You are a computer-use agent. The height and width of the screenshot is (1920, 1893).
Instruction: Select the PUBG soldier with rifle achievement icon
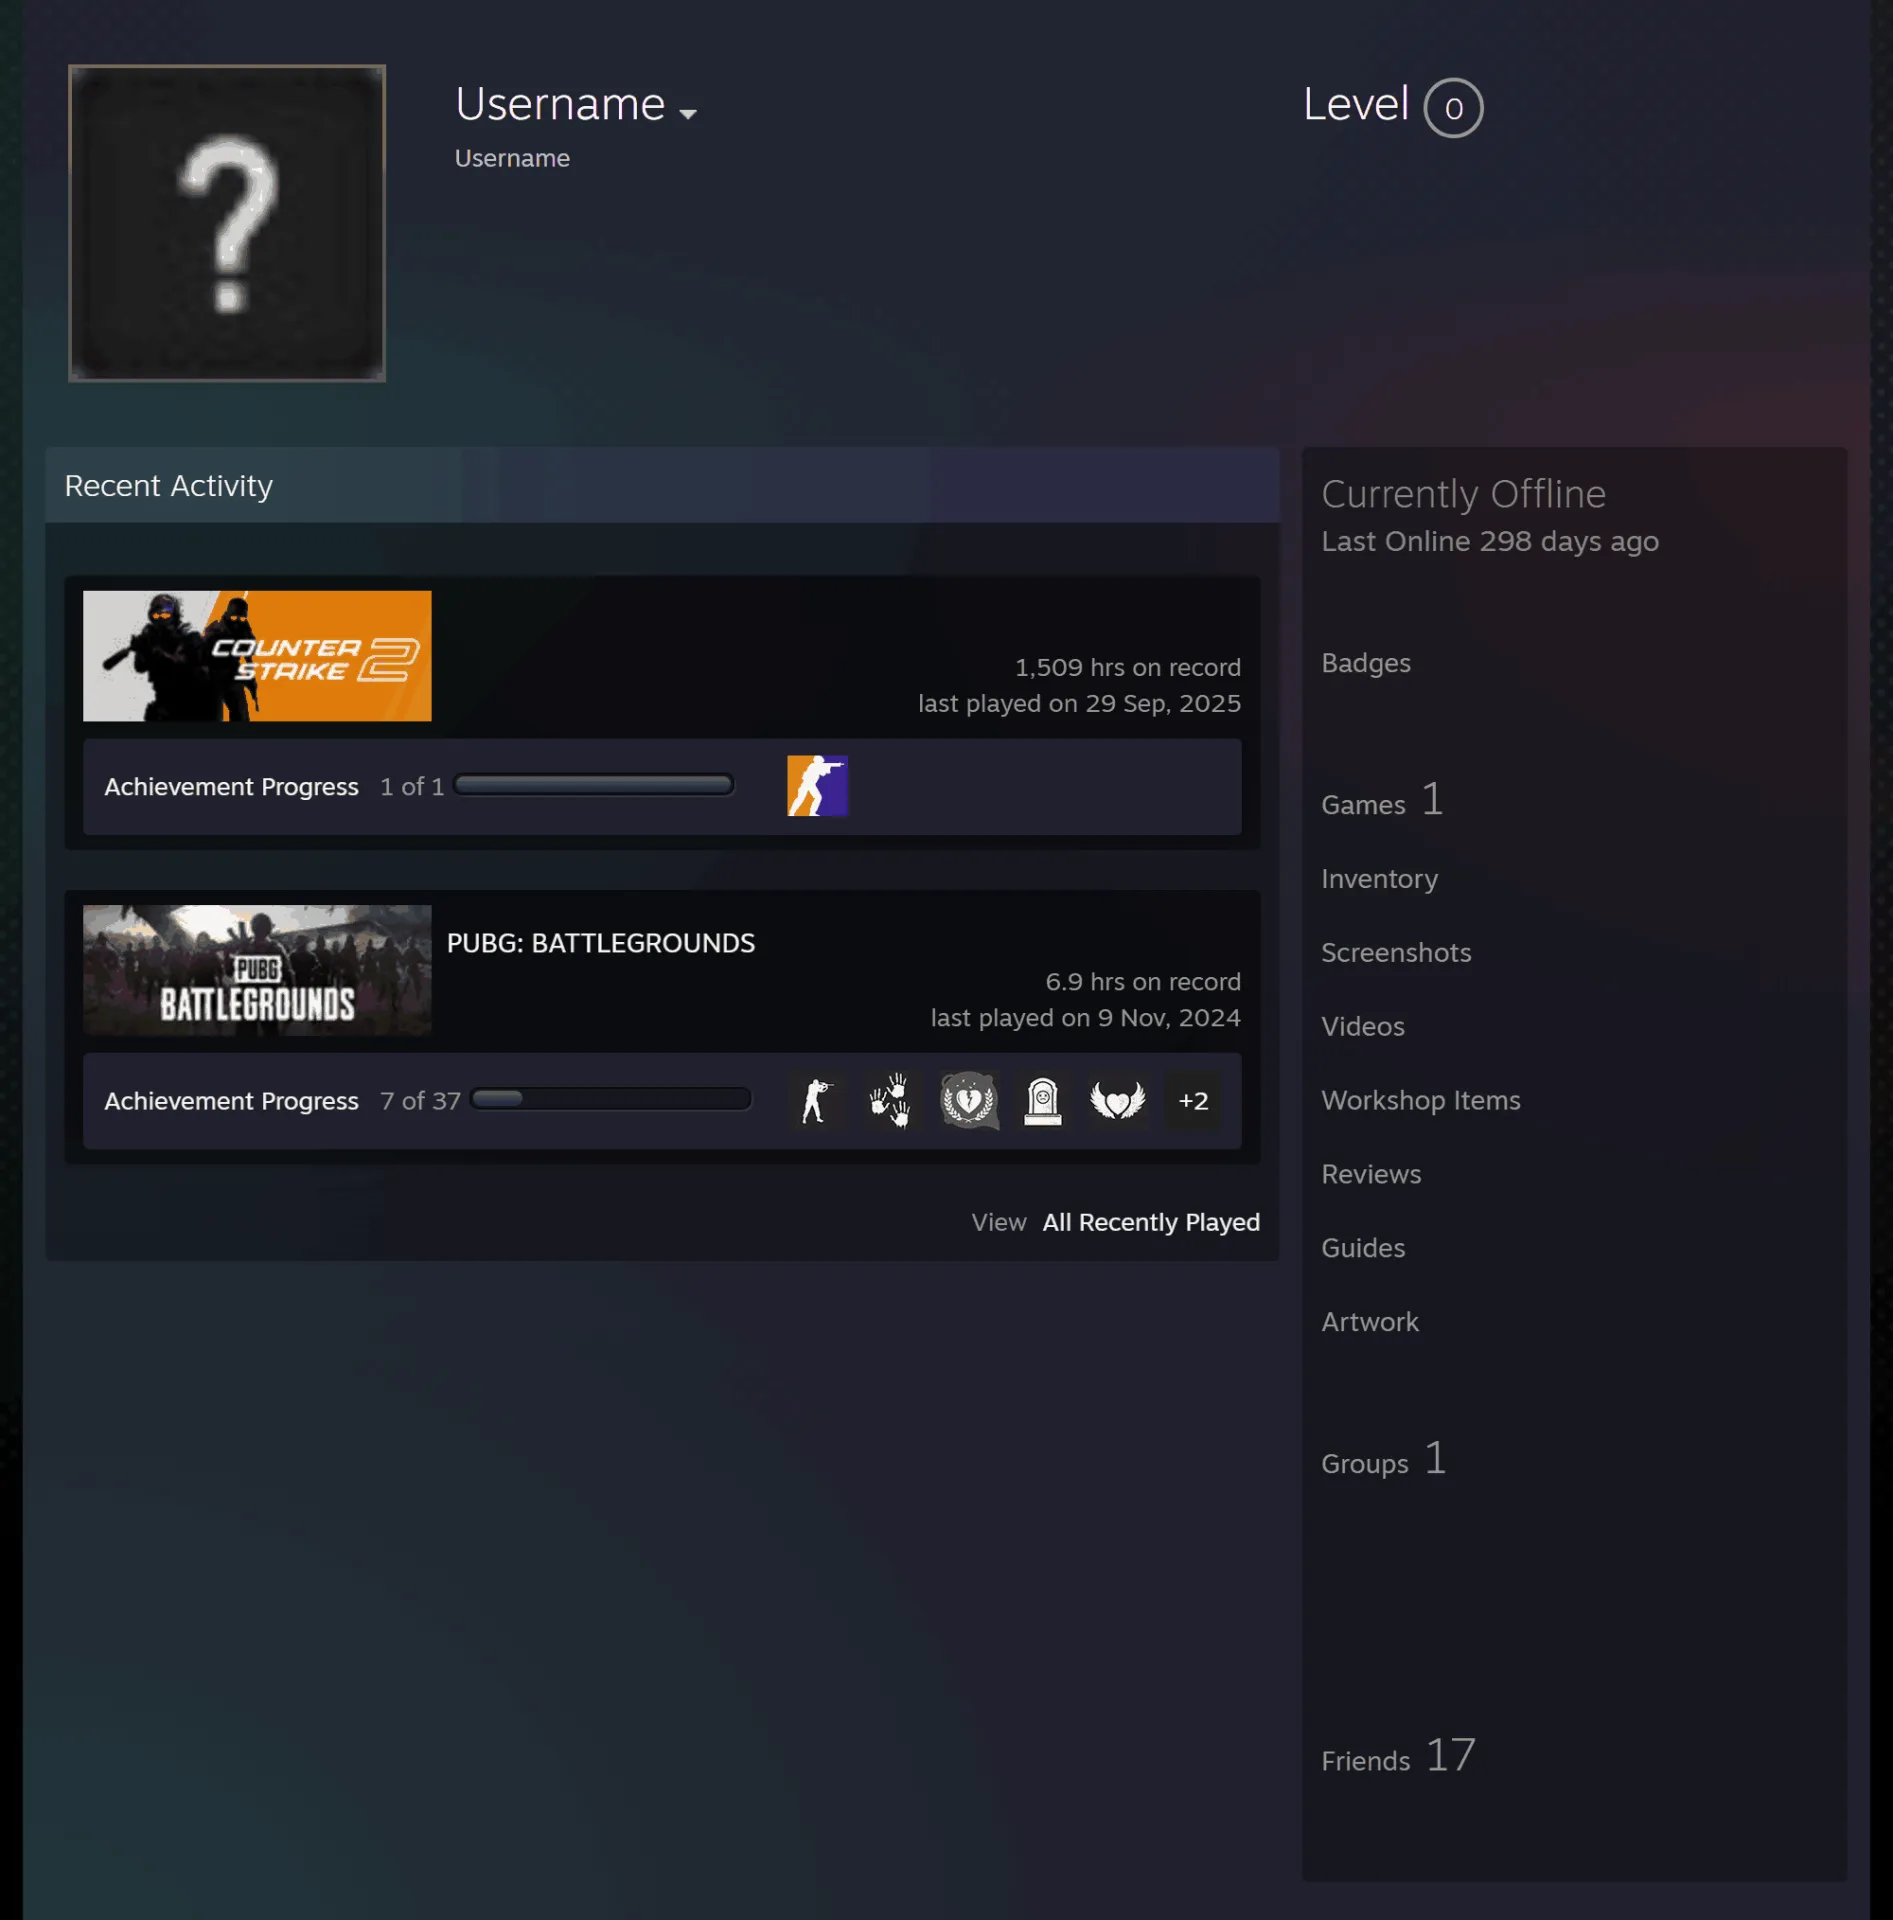point(817,1100)
